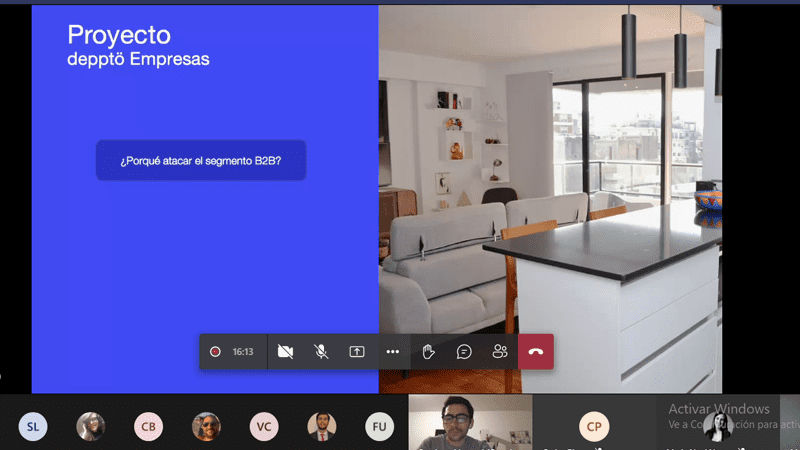Select the sunglasses man photo avatar

pos(206,427)
